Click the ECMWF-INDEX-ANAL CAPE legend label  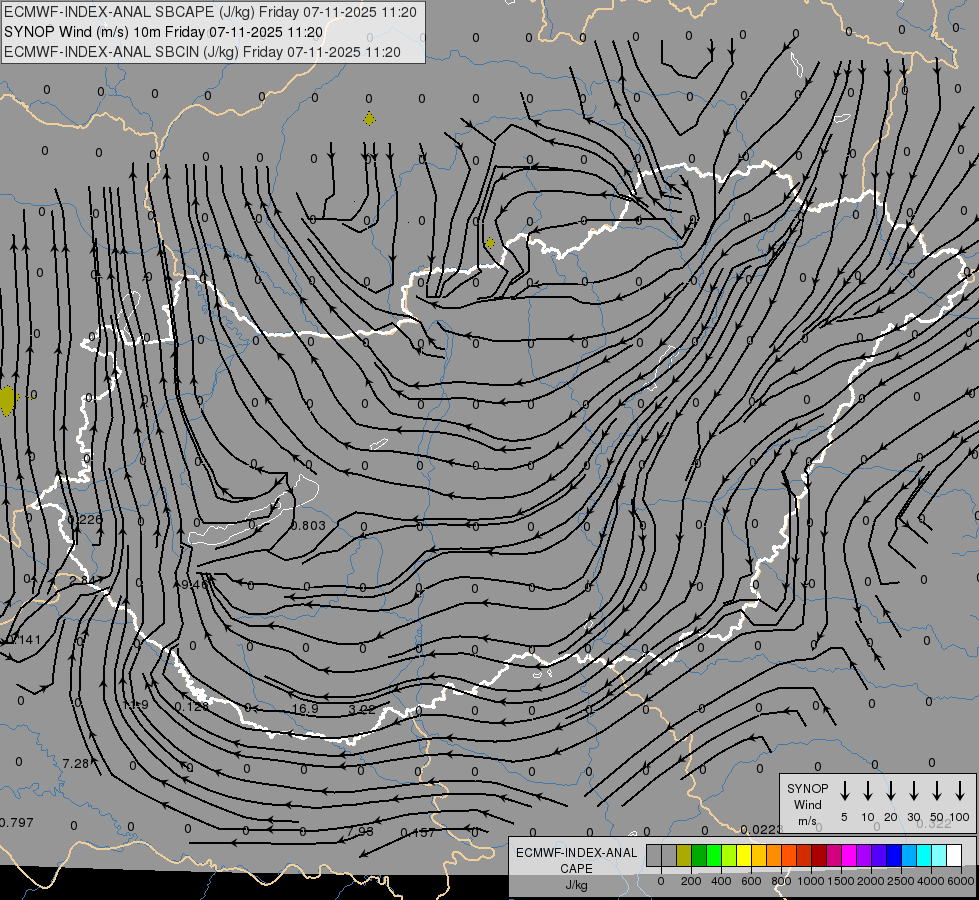[576, 861]
